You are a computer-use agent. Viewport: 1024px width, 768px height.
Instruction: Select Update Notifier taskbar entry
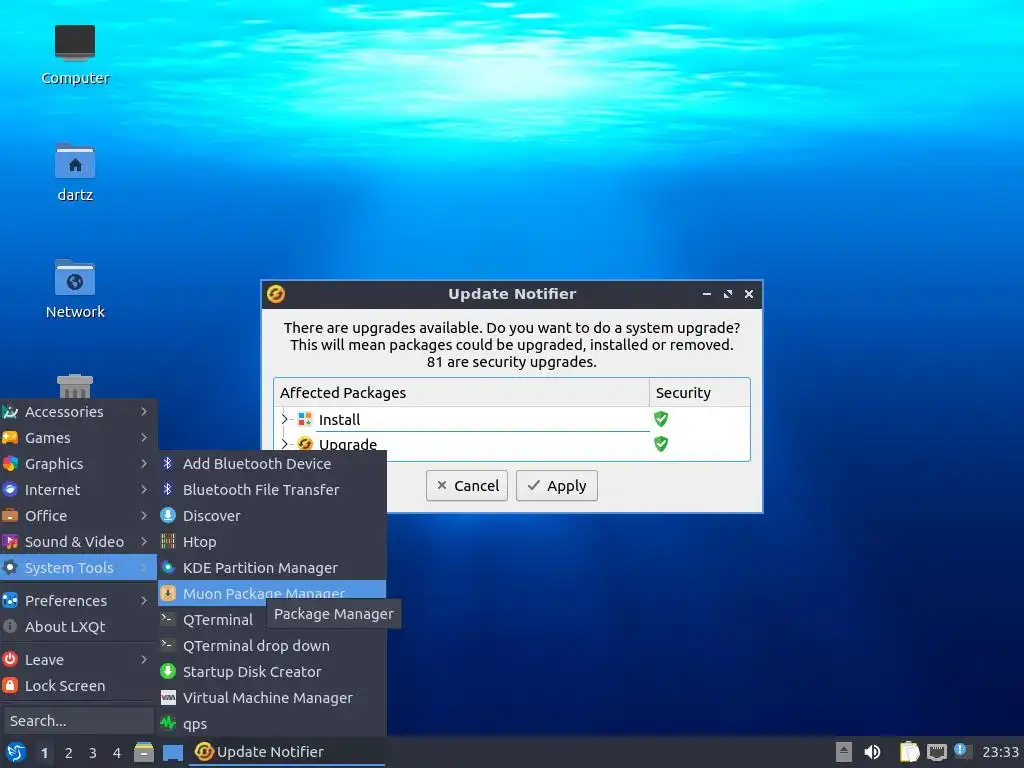pyautogui.click(x=287, y=752)
